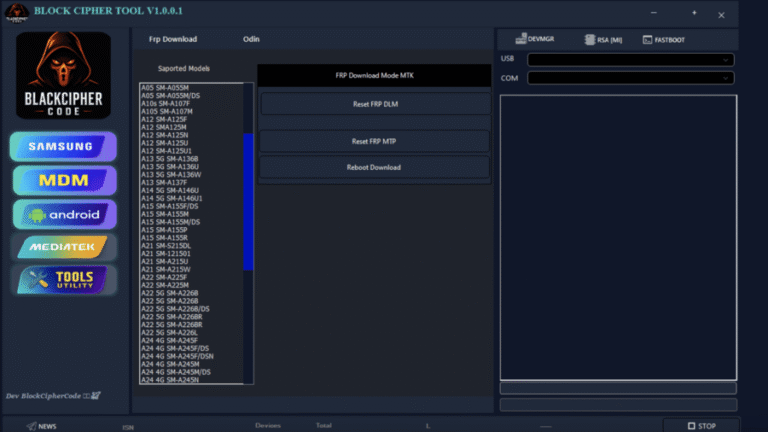Select A22 SM-A225M model
This screenshot has height=432, width=768.
[165, 285]
